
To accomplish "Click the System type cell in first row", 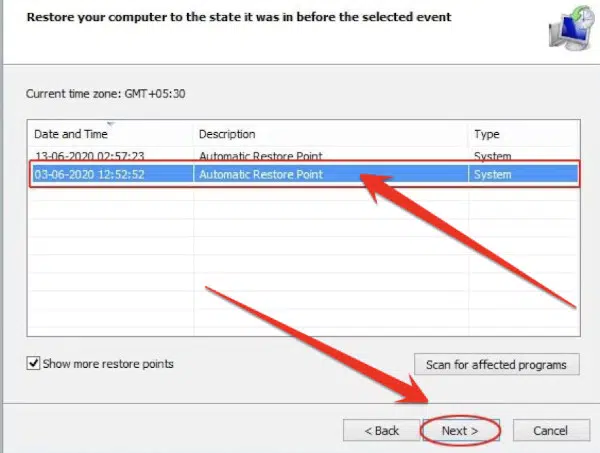I will point(492,156).
